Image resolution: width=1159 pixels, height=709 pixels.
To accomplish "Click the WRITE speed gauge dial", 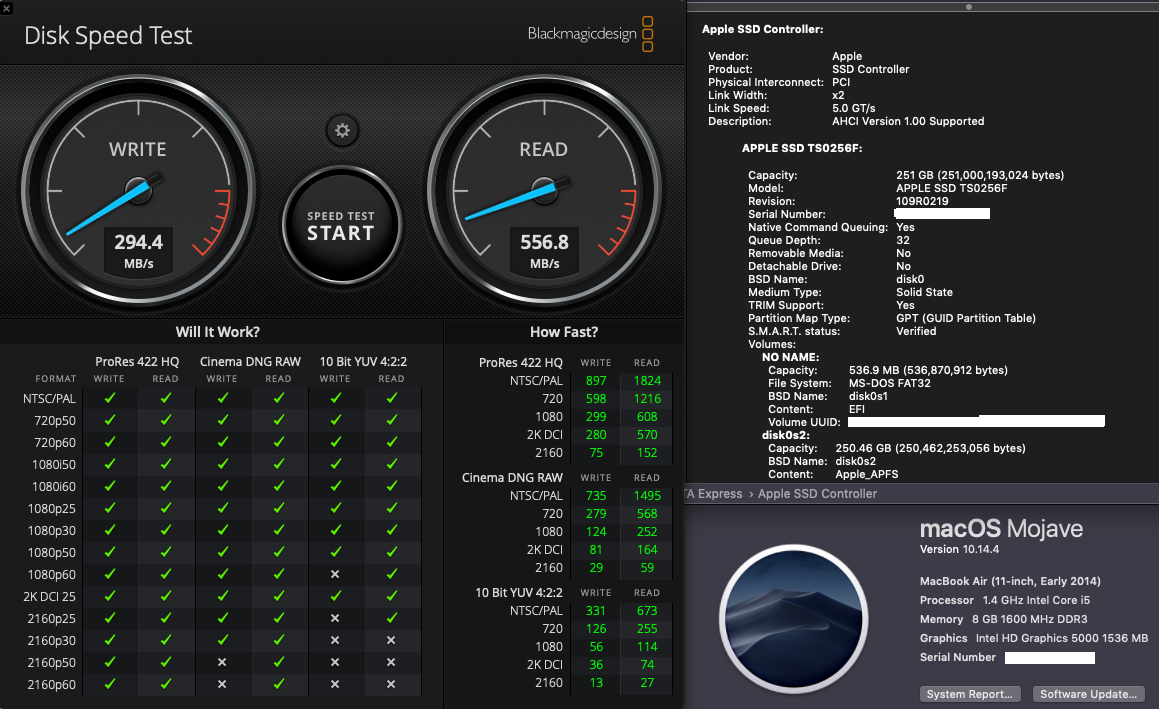I will point(138,191).
